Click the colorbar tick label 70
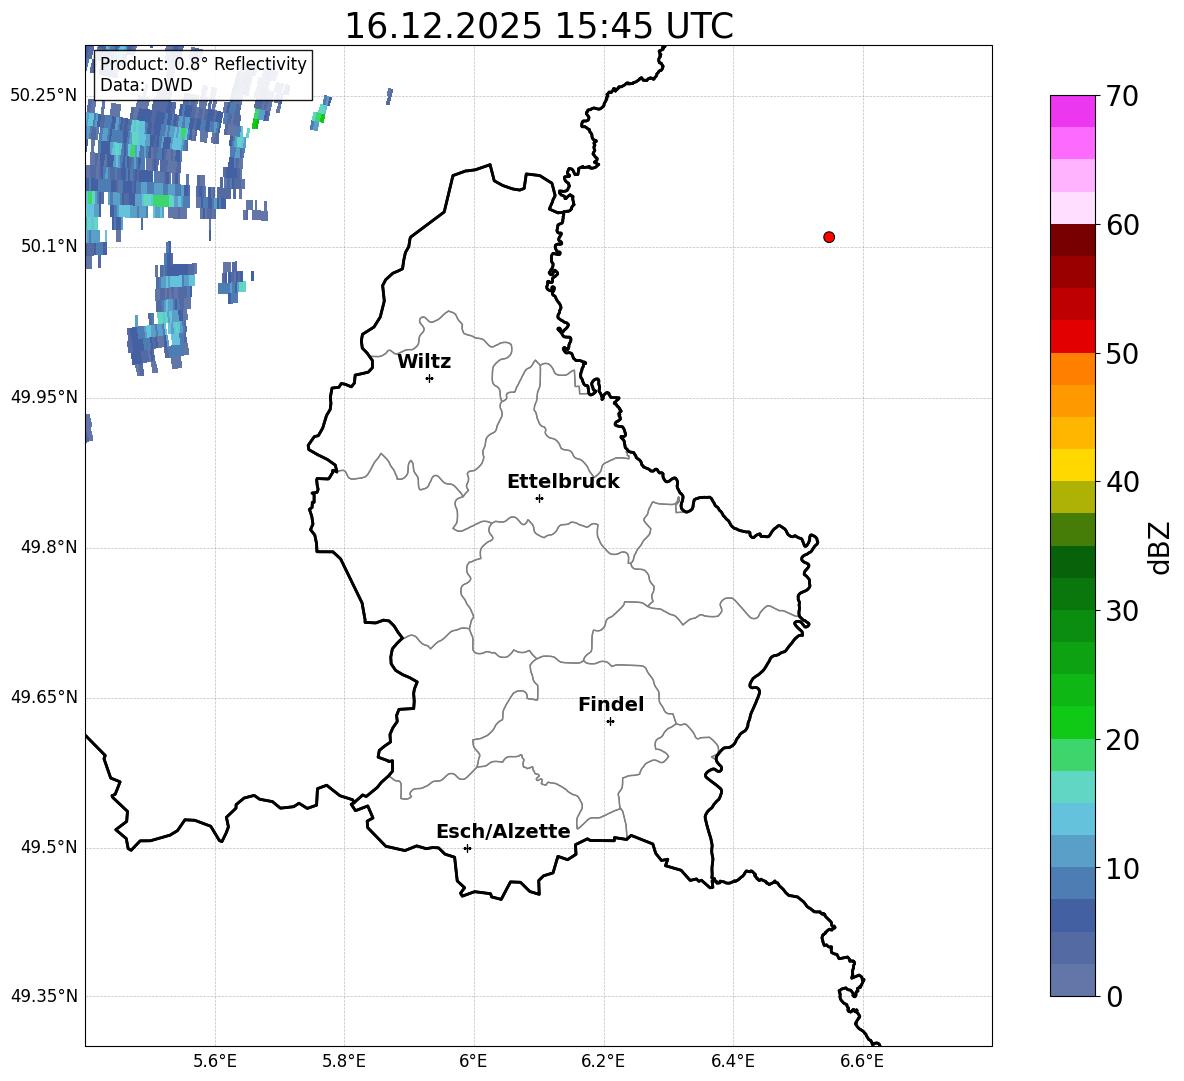 (1122, 96)
